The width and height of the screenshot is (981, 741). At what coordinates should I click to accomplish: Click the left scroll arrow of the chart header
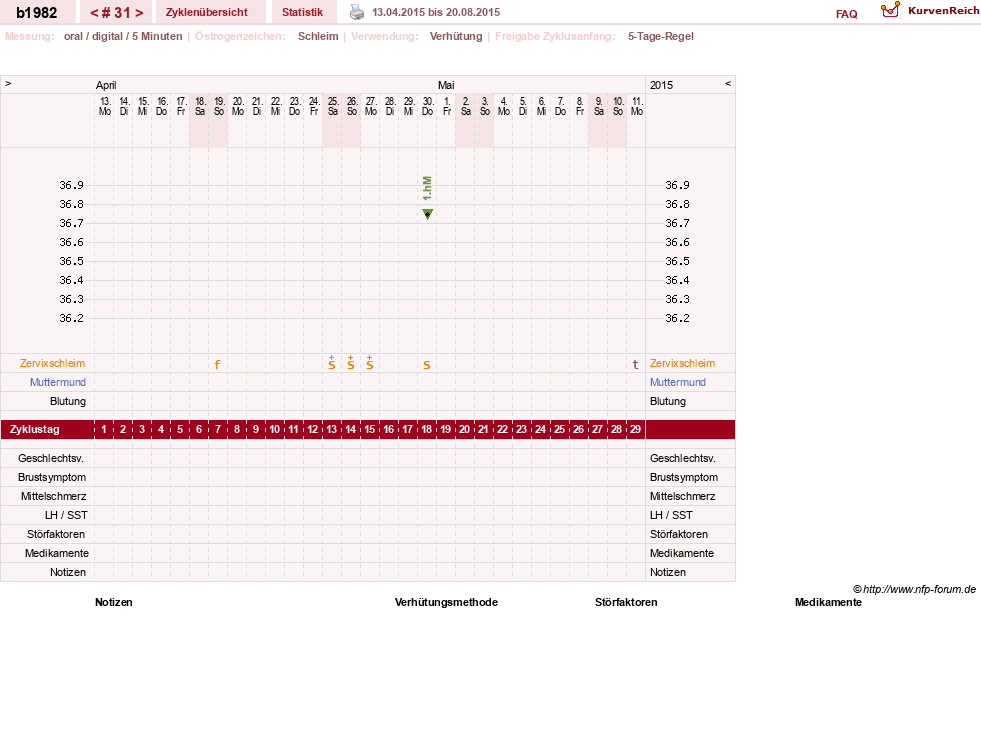8,83
